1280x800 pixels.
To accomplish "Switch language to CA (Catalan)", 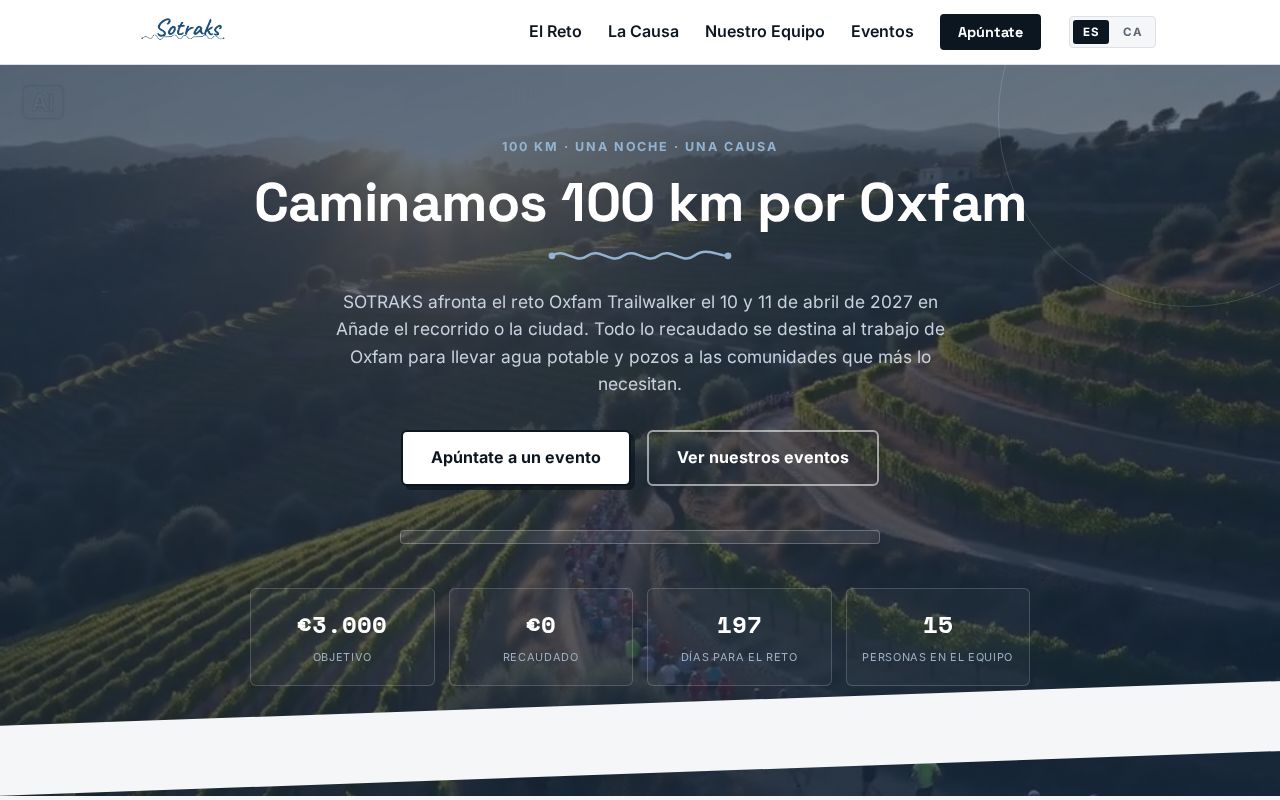I will pyautogui.click(x=1132, y=32).
